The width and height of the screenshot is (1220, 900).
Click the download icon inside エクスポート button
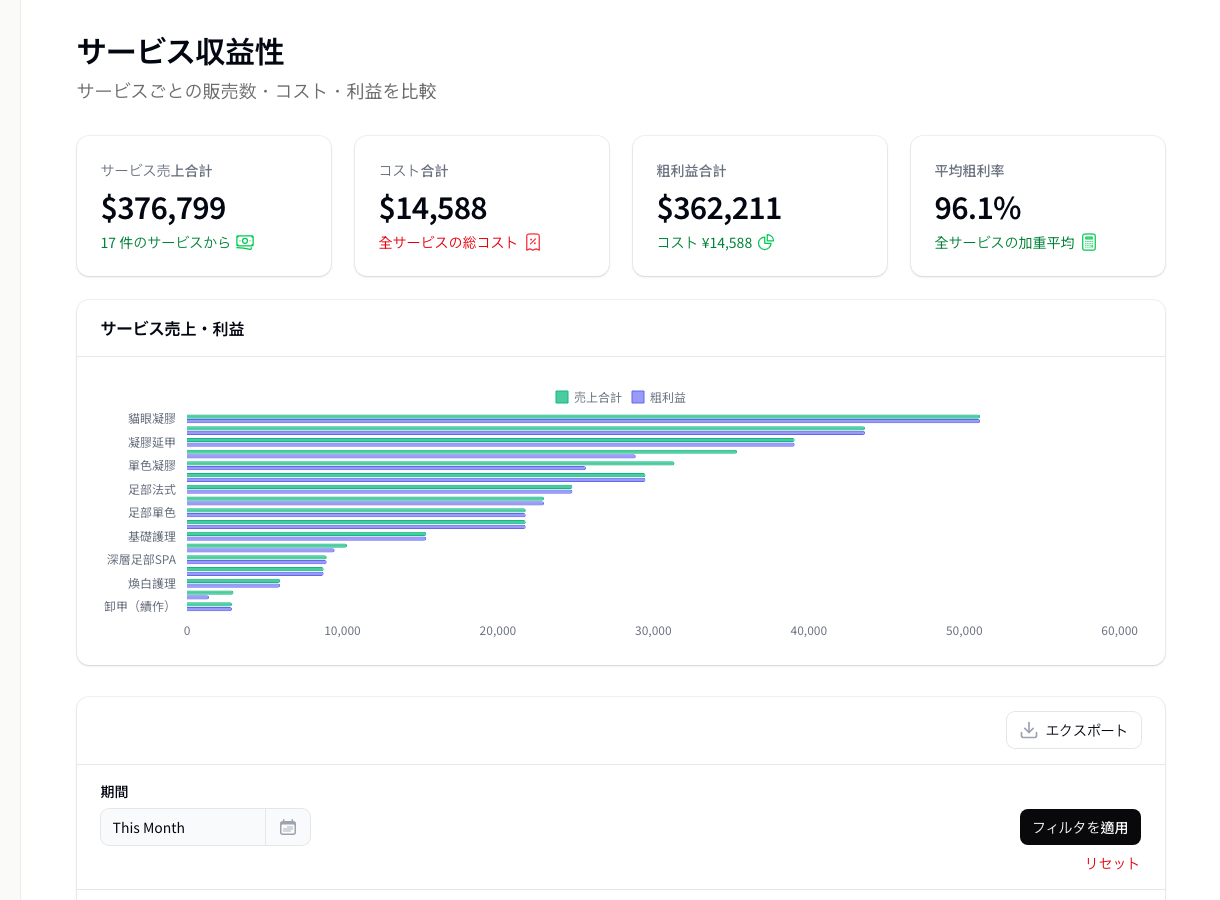1027,730
